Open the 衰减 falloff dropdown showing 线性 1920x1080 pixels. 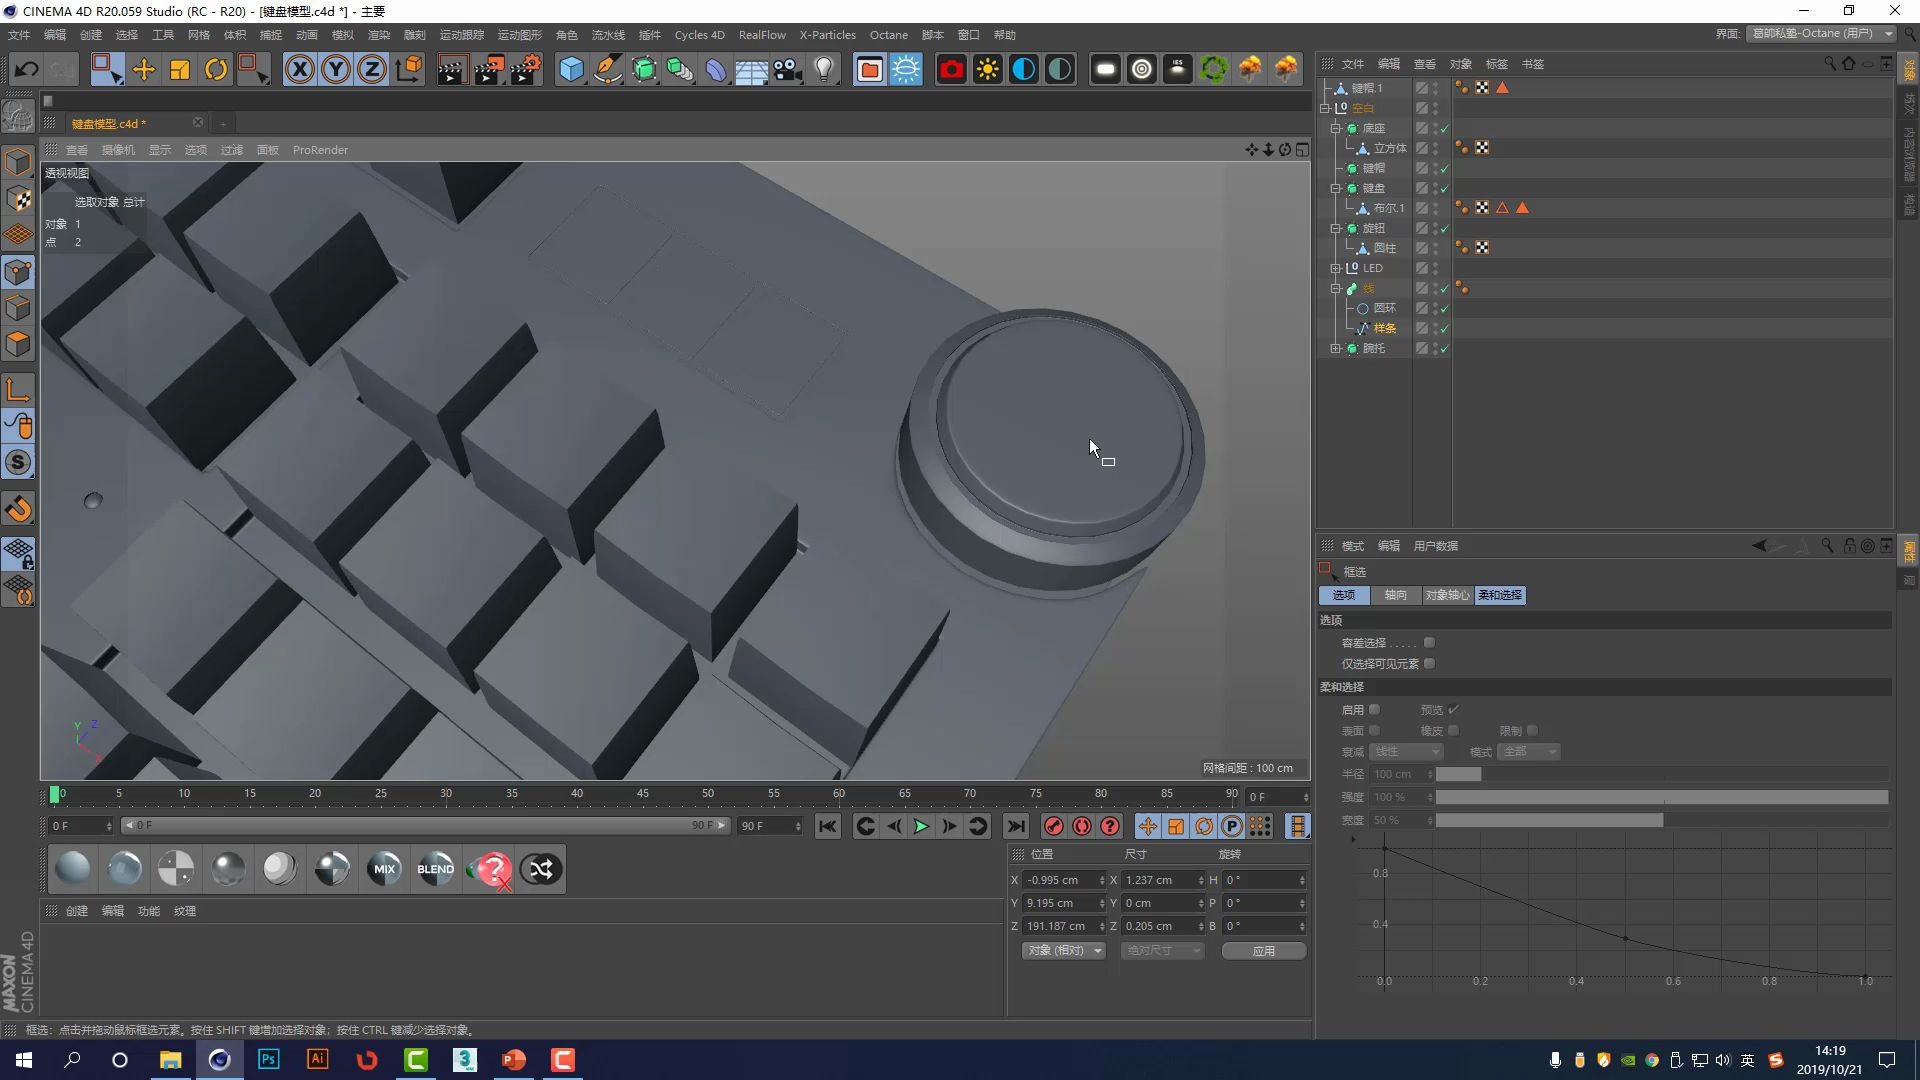[x=1407, y=751]
